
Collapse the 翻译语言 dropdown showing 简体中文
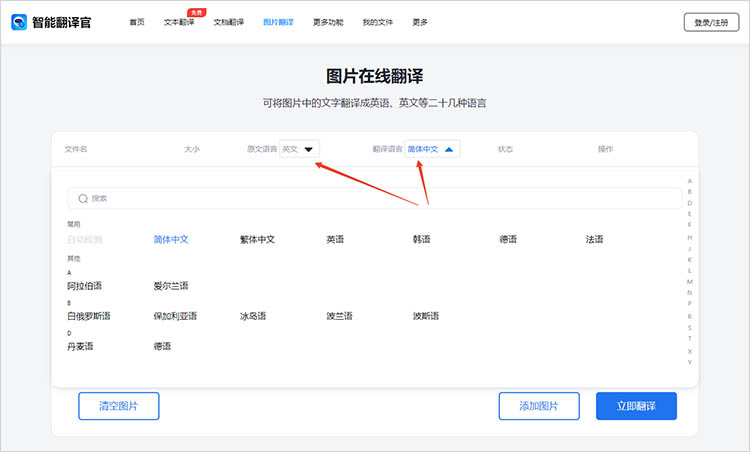tap(432, 149)
